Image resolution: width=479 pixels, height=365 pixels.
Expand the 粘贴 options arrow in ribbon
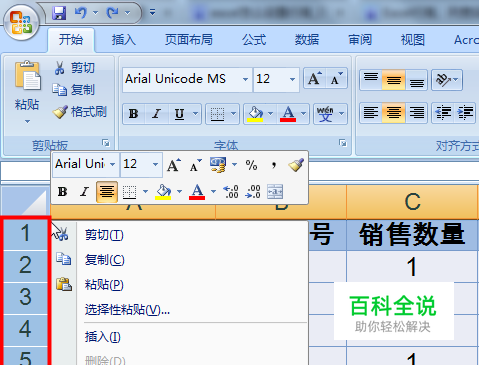click(27, 122)
